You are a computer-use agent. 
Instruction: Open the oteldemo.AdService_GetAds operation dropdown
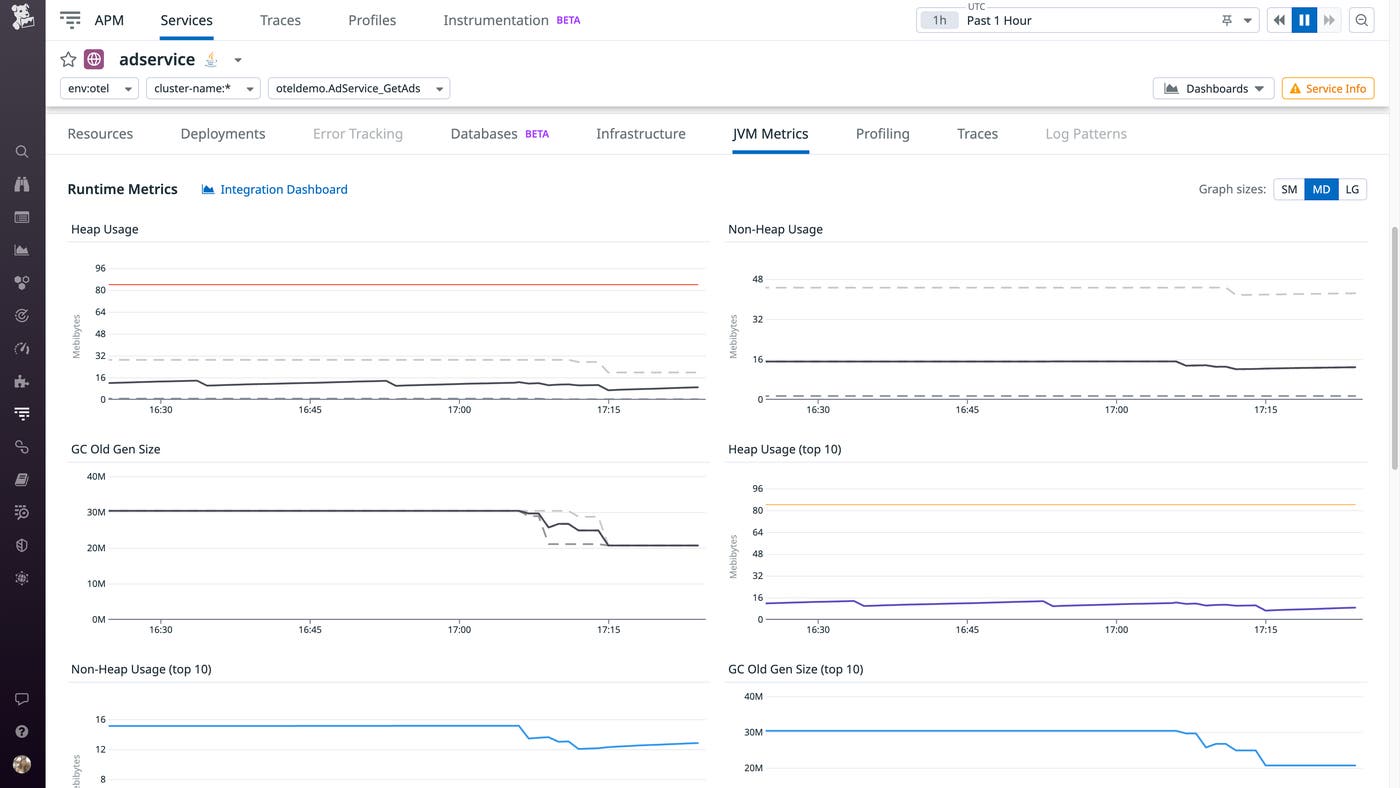pos(358,88)
